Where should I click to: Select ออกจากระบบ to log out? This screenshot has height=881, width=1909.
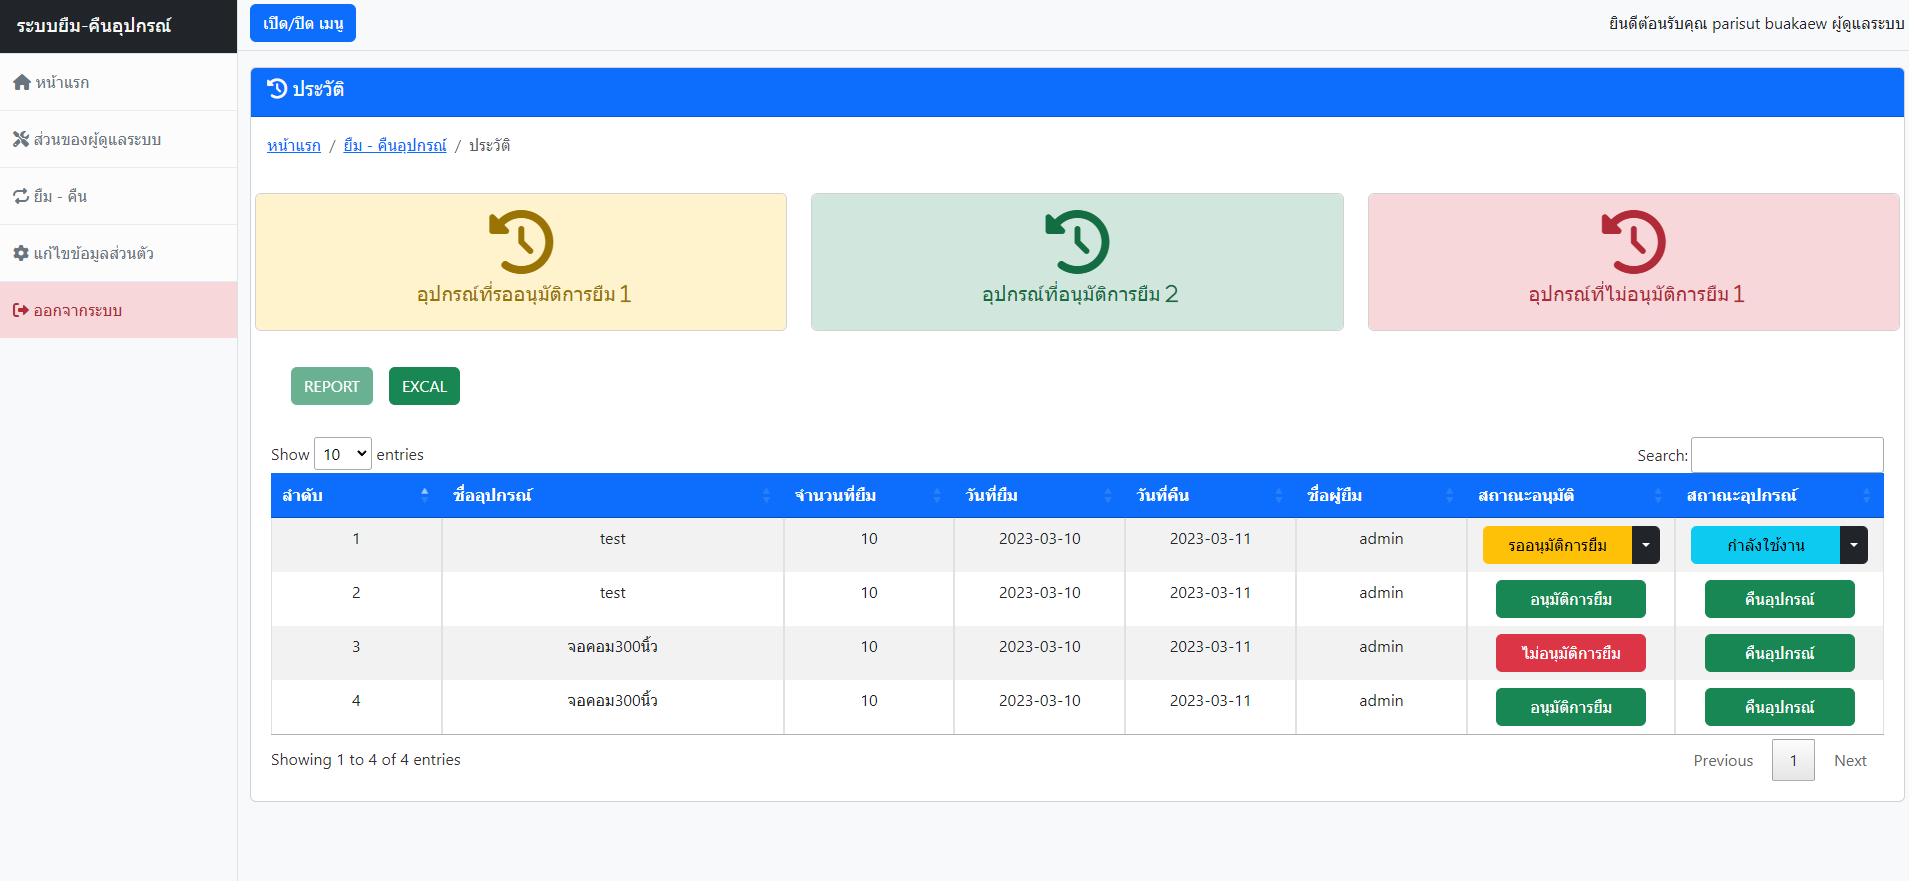118,310
